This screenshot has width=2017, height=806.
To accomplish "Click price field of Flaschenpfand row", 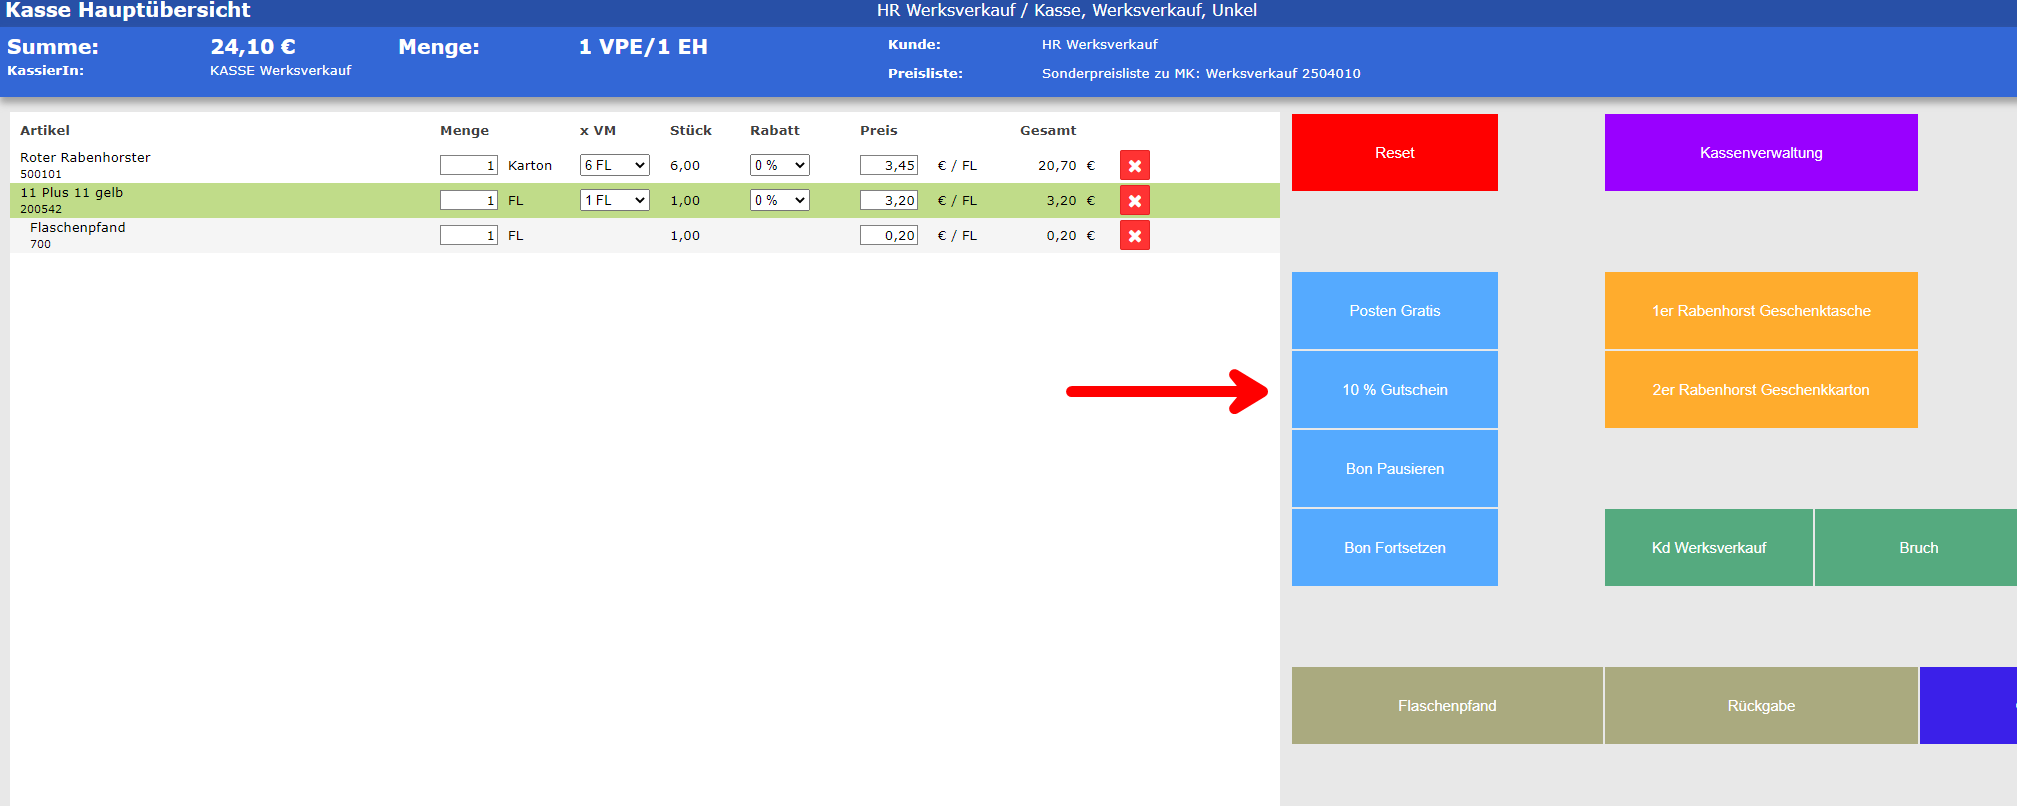I will (x=888, y=236).
